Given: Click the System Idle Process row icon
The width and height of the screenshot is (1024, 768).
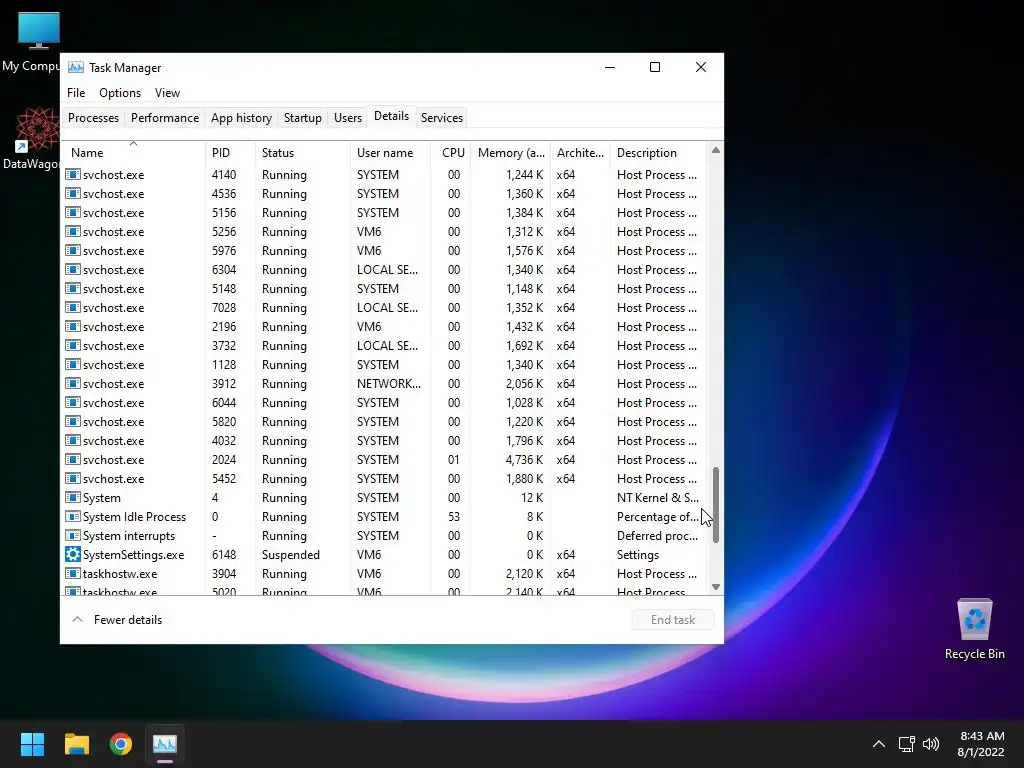Looking at the screenshot, I should [72, 517].
